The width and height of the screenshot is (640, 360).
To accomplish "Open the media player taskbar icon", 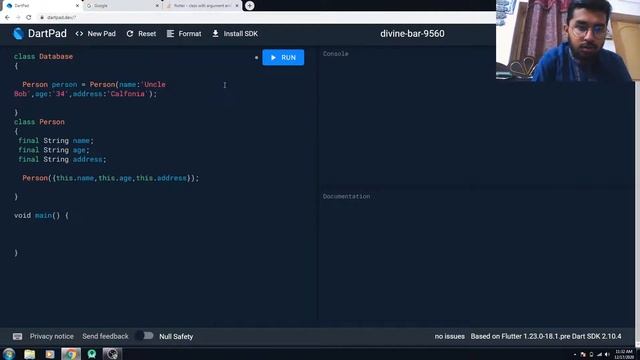I will click(50, 354).
